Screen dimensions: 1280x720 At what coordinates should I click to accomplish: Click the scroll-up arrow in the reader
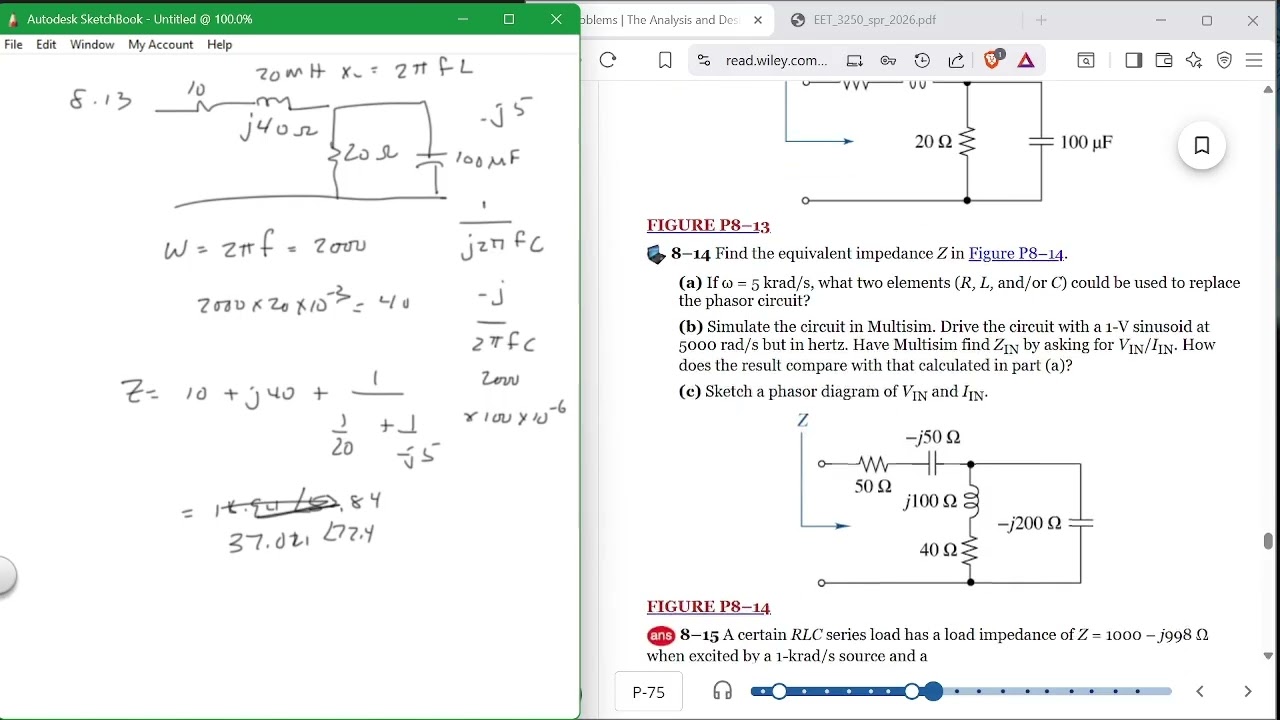1269,89
